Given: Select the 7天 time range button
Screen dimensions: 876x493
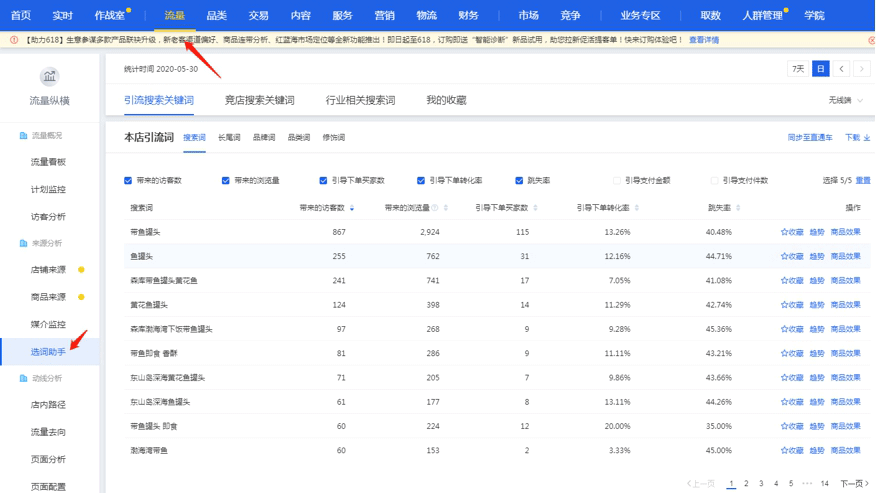Looking at the screenshot, I should coord(798,69).
